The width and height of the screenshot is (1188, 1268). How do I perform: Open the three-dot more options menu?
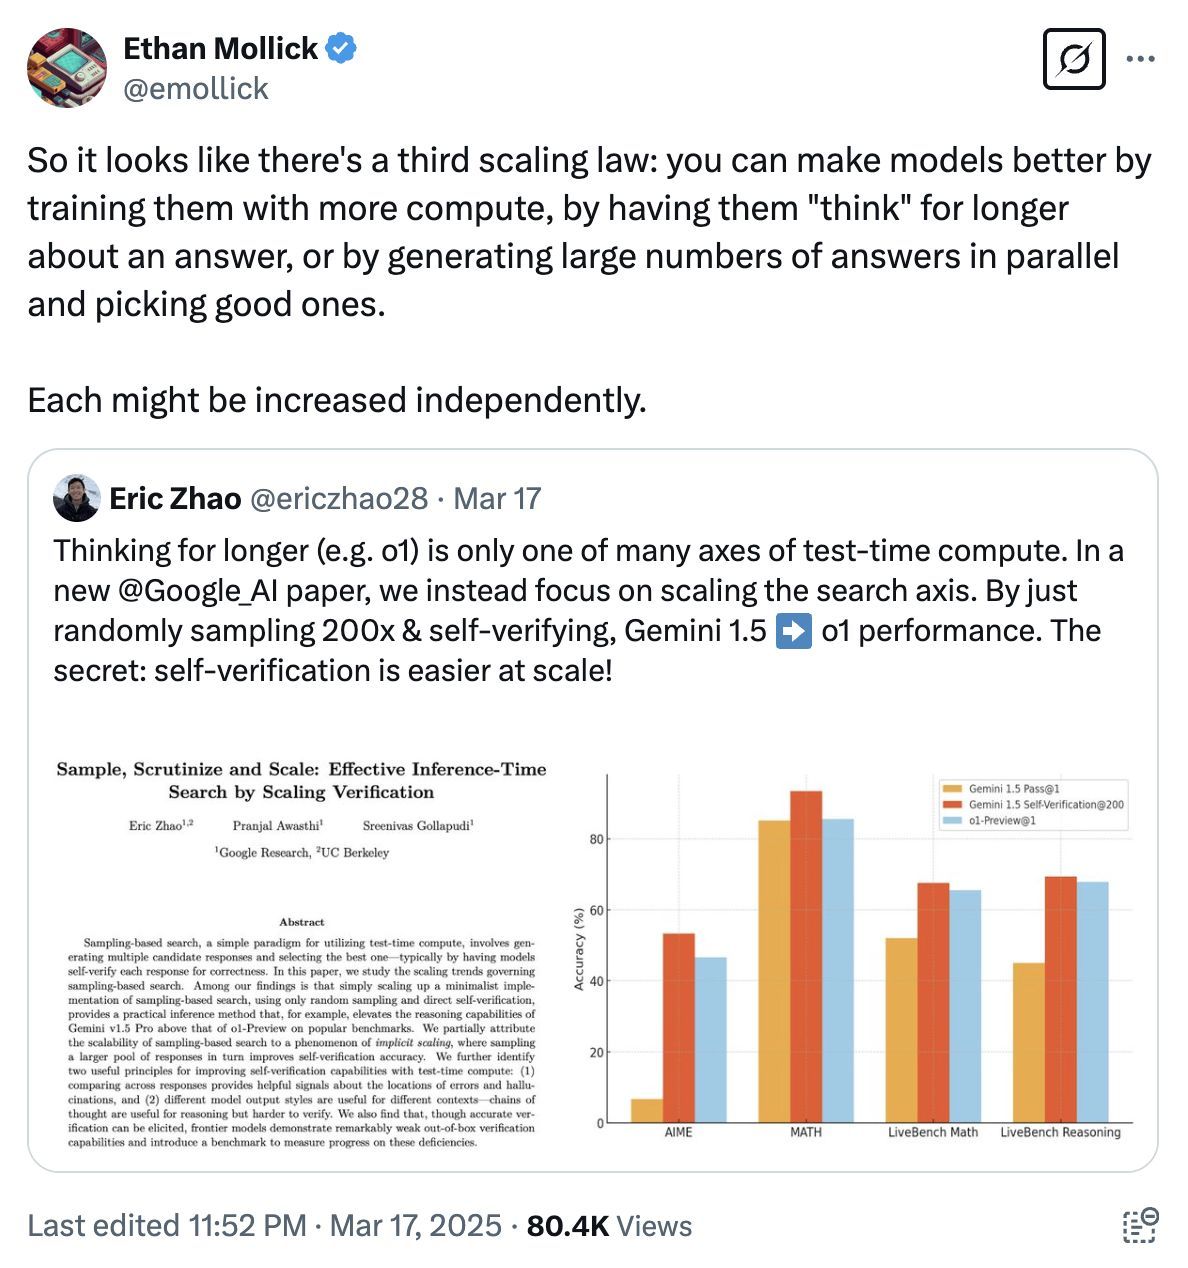pyautogui.click(x=1140, y=59)
